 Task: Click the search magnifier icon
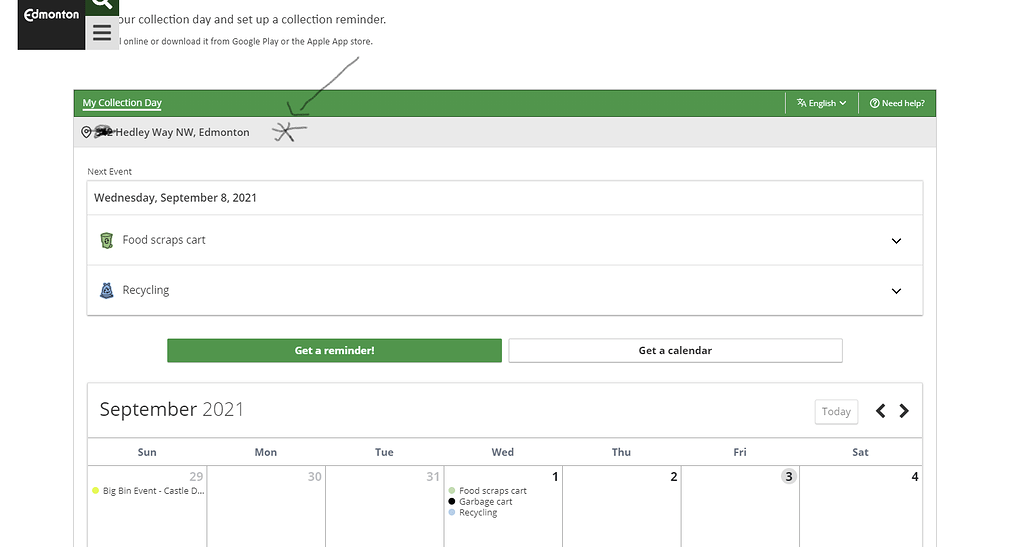tap(102, 5)
